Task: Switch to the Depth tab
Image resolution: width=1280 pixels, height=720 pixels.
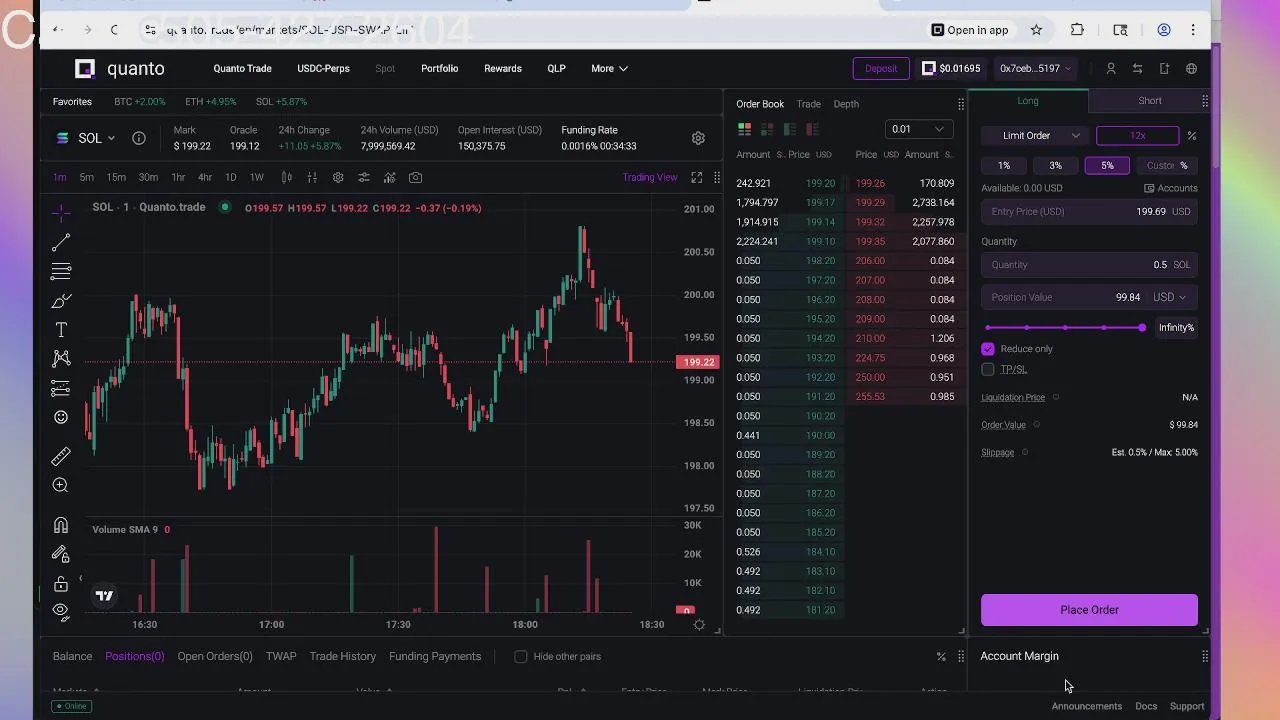Action: coord(846,104)
